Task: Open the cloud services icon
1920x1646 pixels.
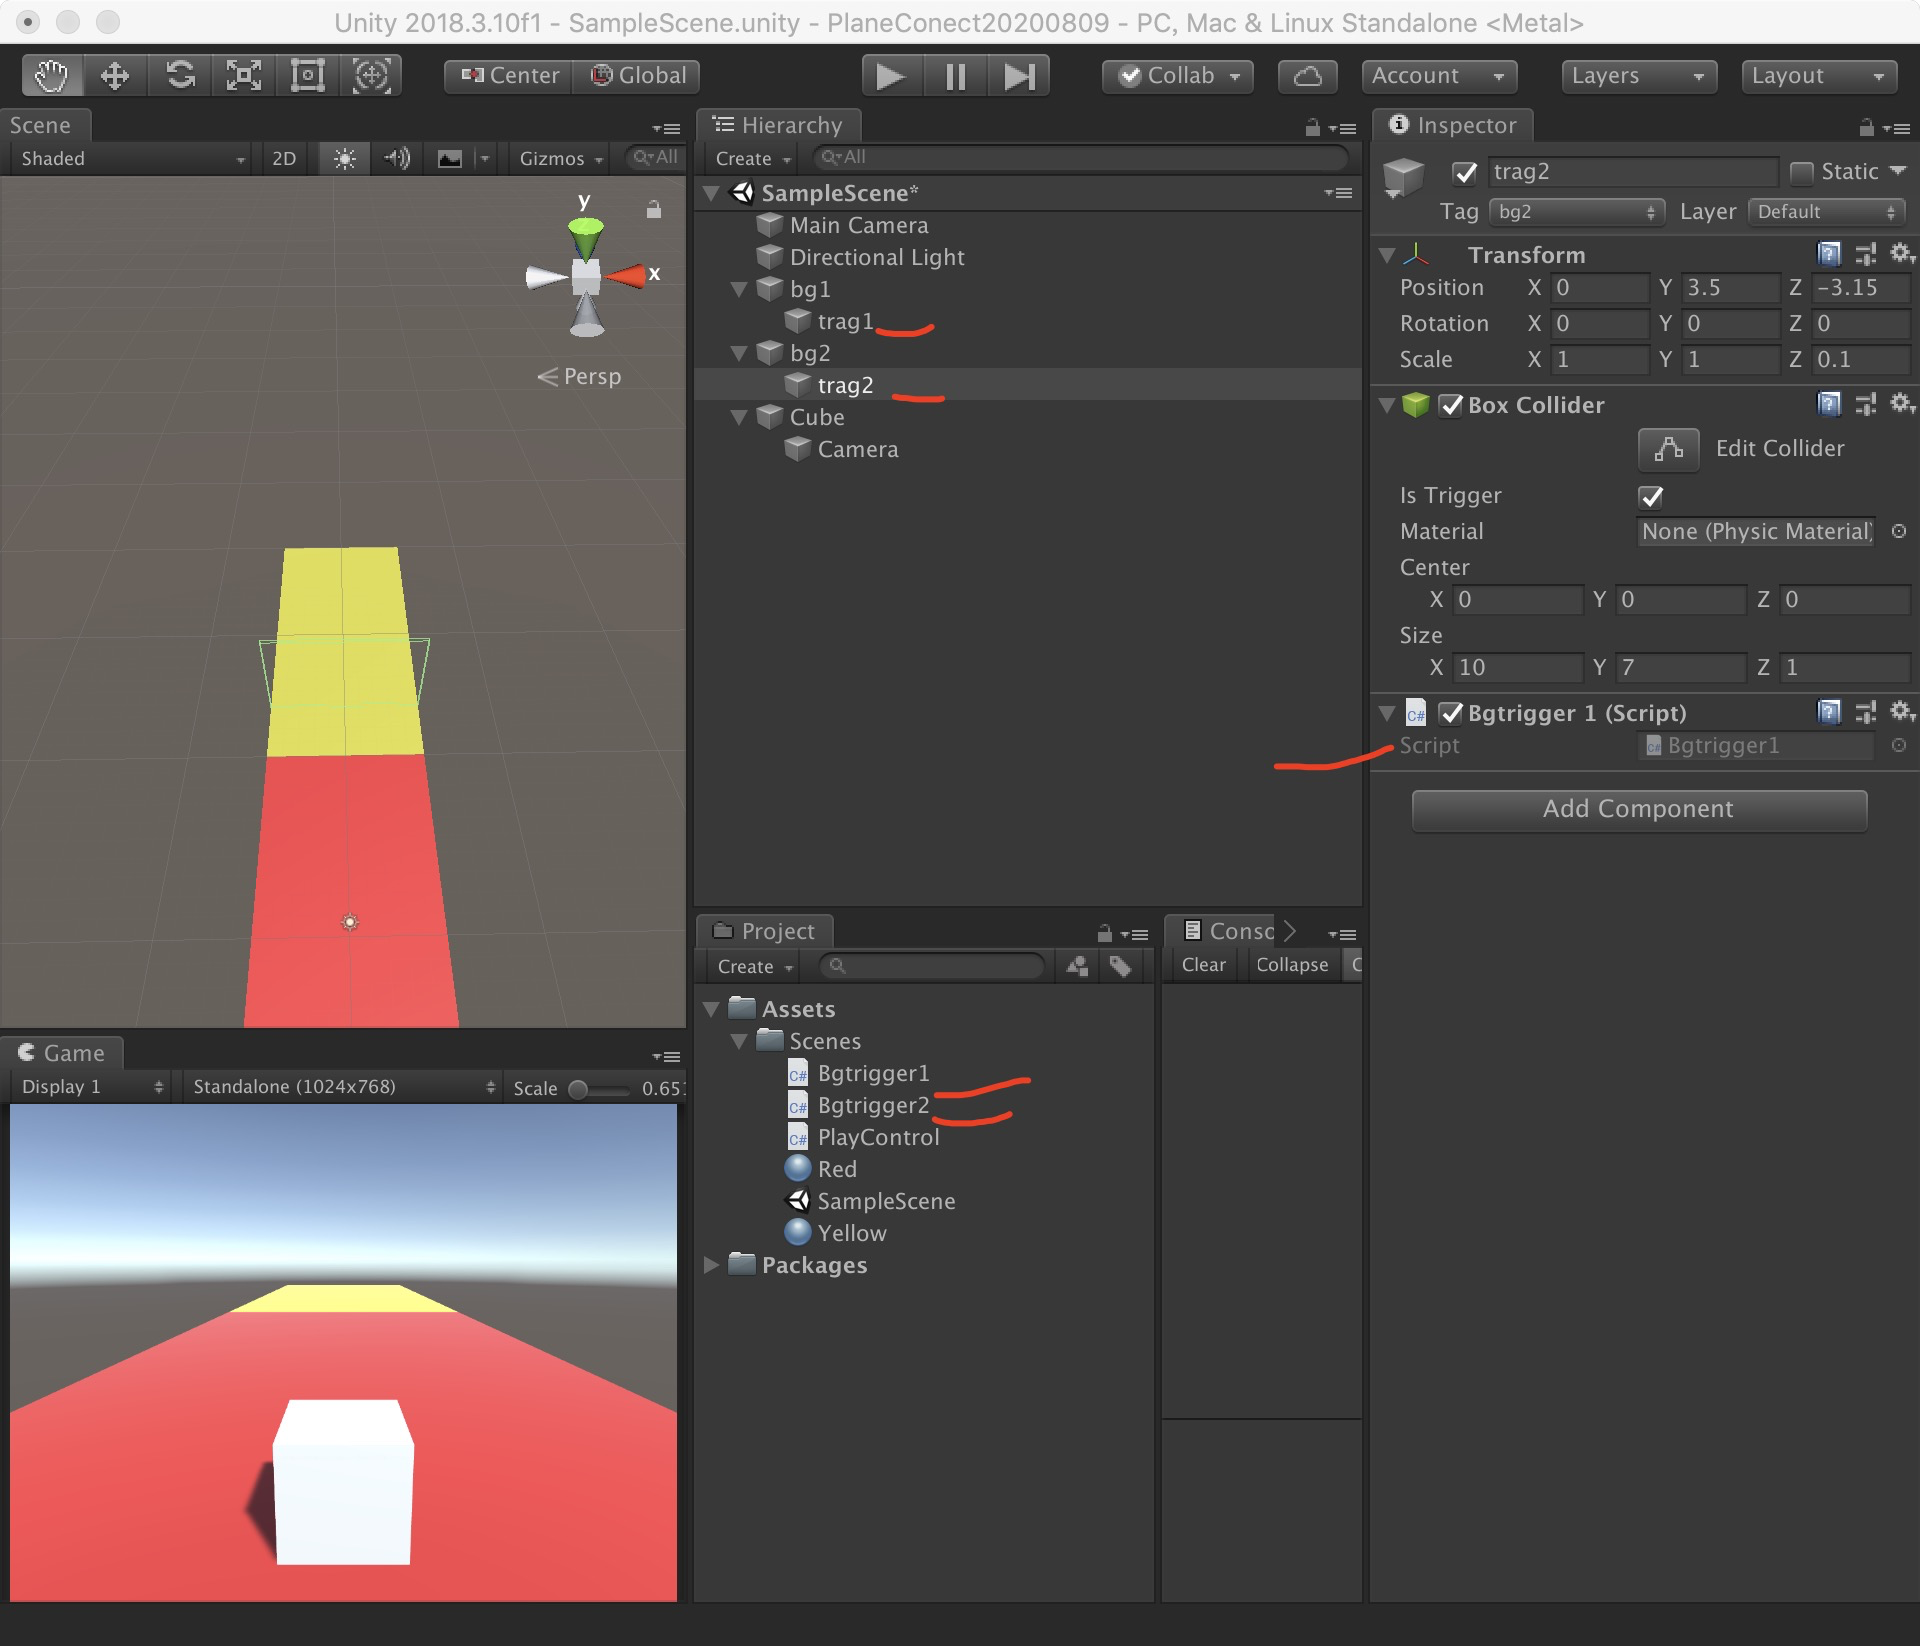Action: tap(1307, 76)
